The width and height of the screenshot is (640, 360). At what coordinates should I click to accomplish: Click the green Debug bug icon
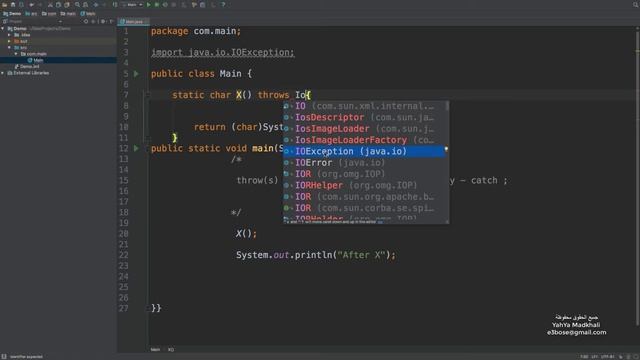(x=157, y=4)
